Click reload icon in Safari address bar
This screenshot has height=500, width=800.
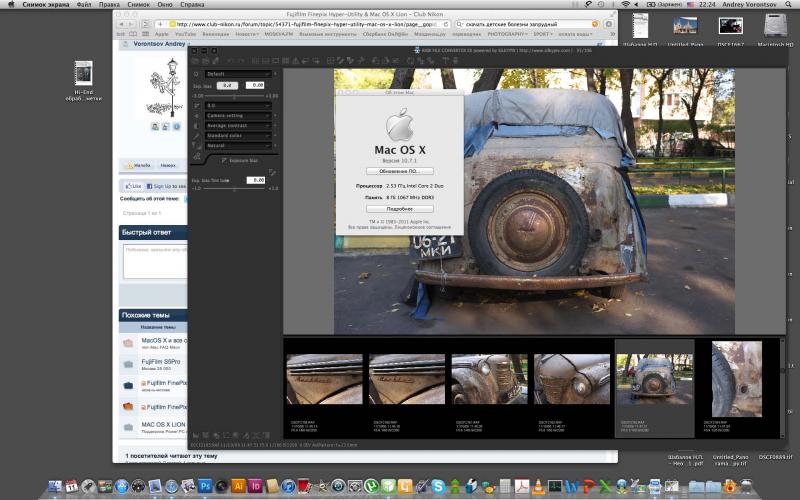(445, 24)
